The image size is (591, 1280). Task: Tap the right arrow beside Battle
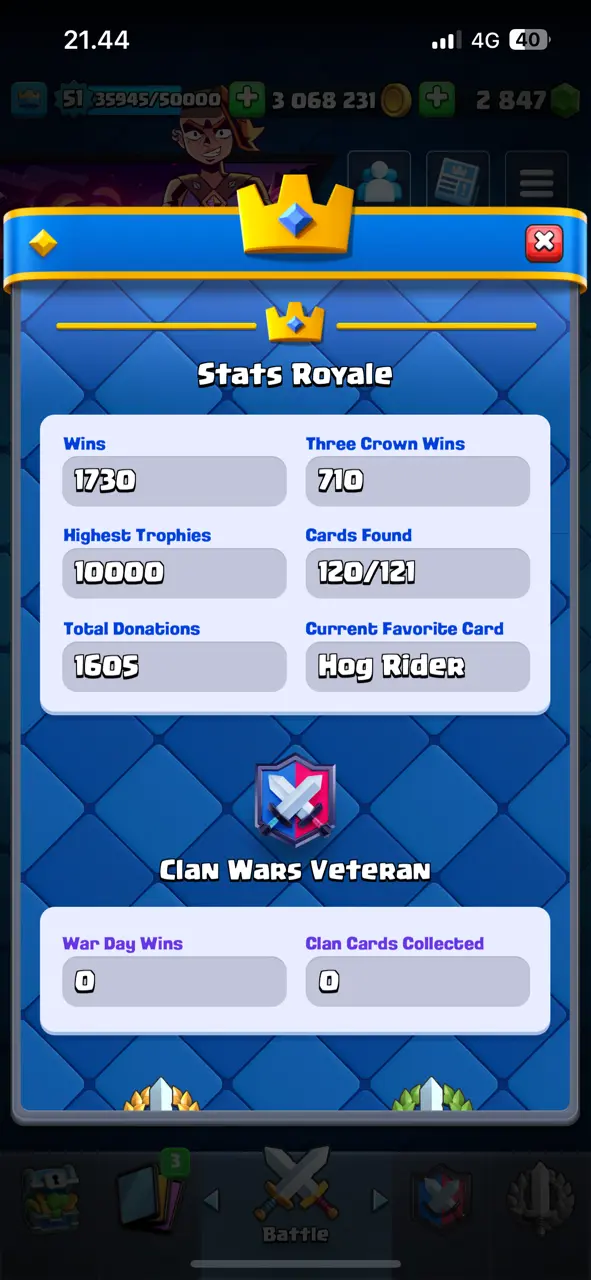(x=380, y=1200)
